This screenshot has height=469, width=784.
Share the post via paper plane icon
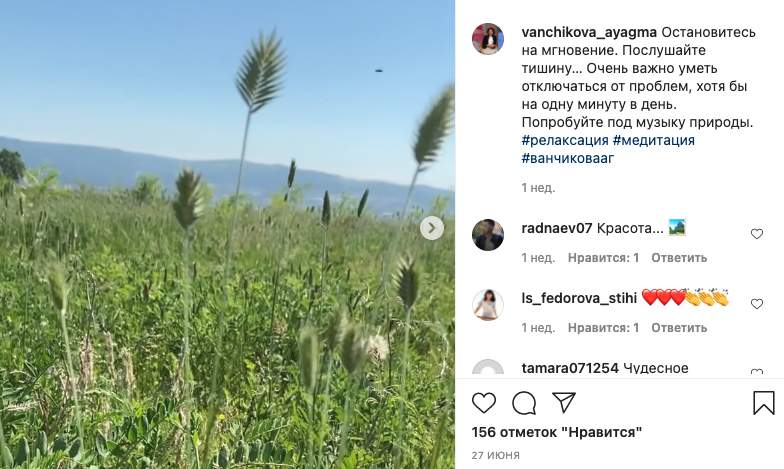564,402
